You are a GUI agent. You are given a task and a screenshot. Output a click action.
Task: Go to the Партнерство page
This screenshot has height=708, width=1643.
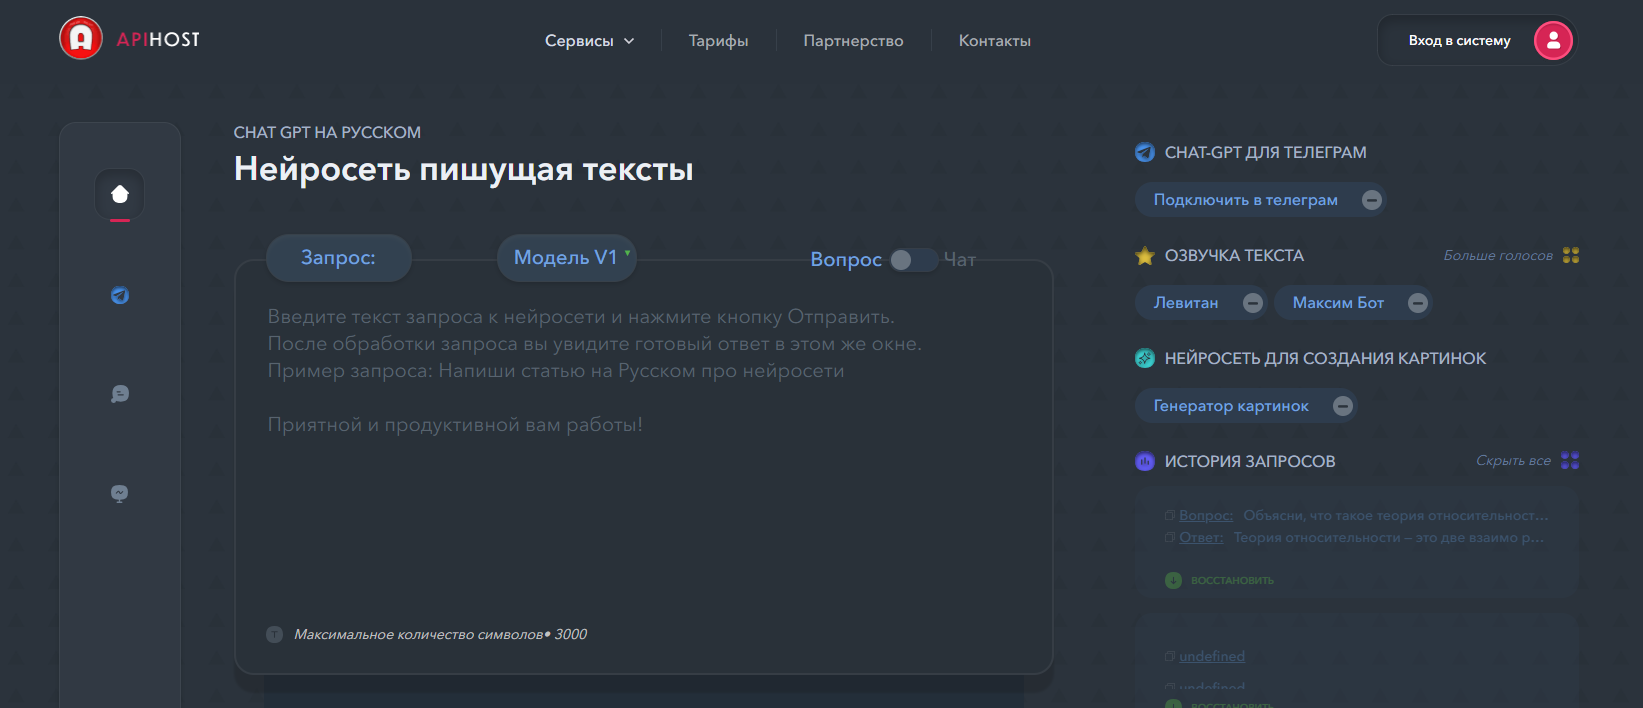853,41
